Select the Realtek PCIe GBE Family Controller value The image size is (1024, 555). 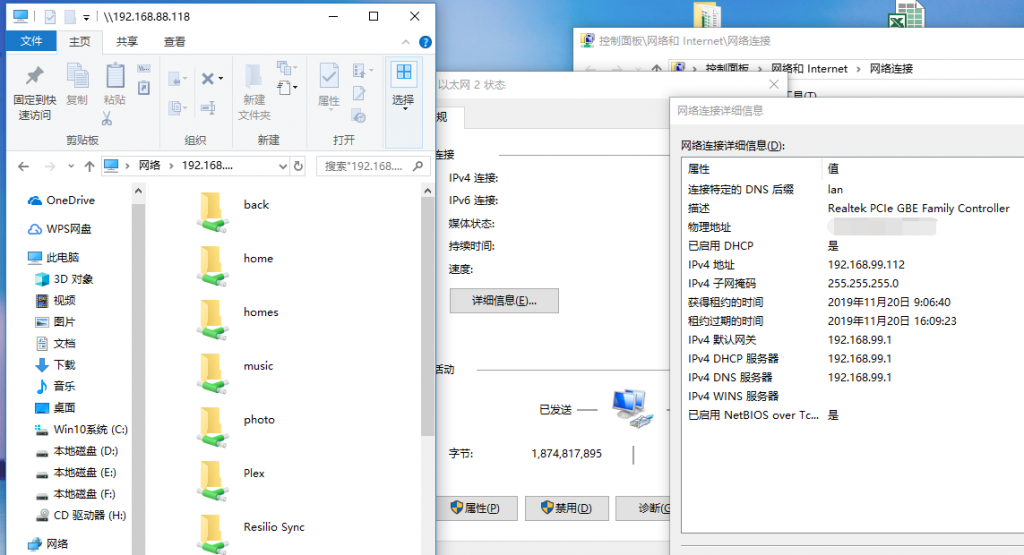click(x=918, y=208)
